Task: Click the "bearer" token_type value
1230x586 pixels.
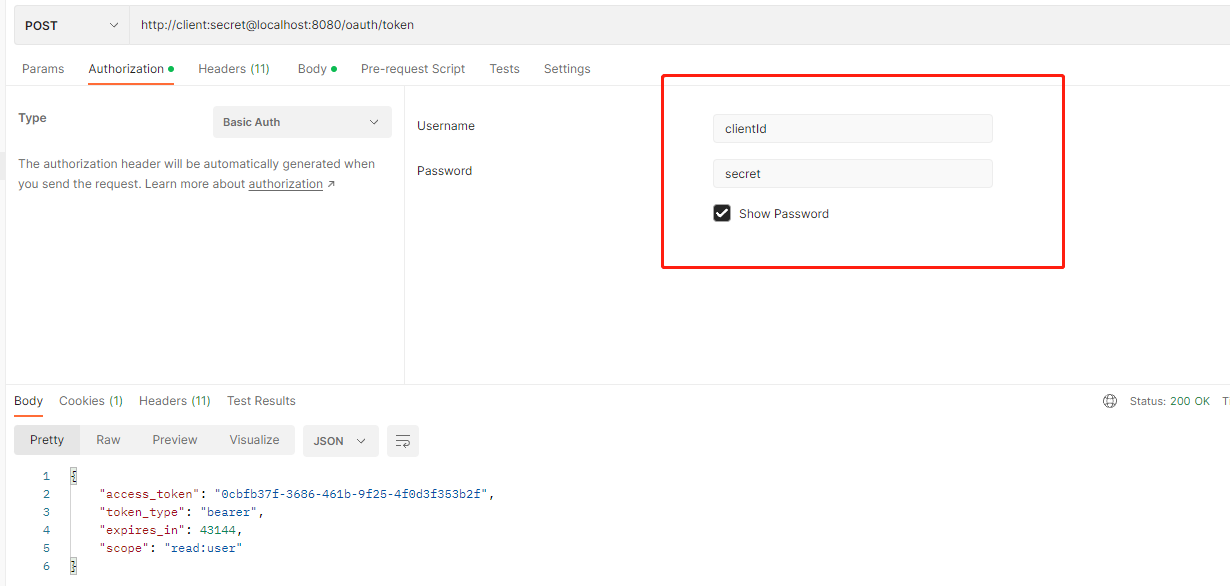Action: coord(229,512)
